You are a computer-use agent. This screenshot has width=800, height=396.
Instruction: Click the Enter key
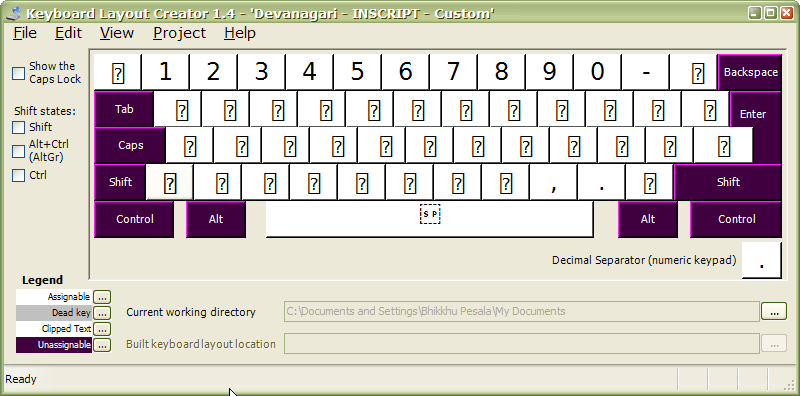[x=756, y=114]
